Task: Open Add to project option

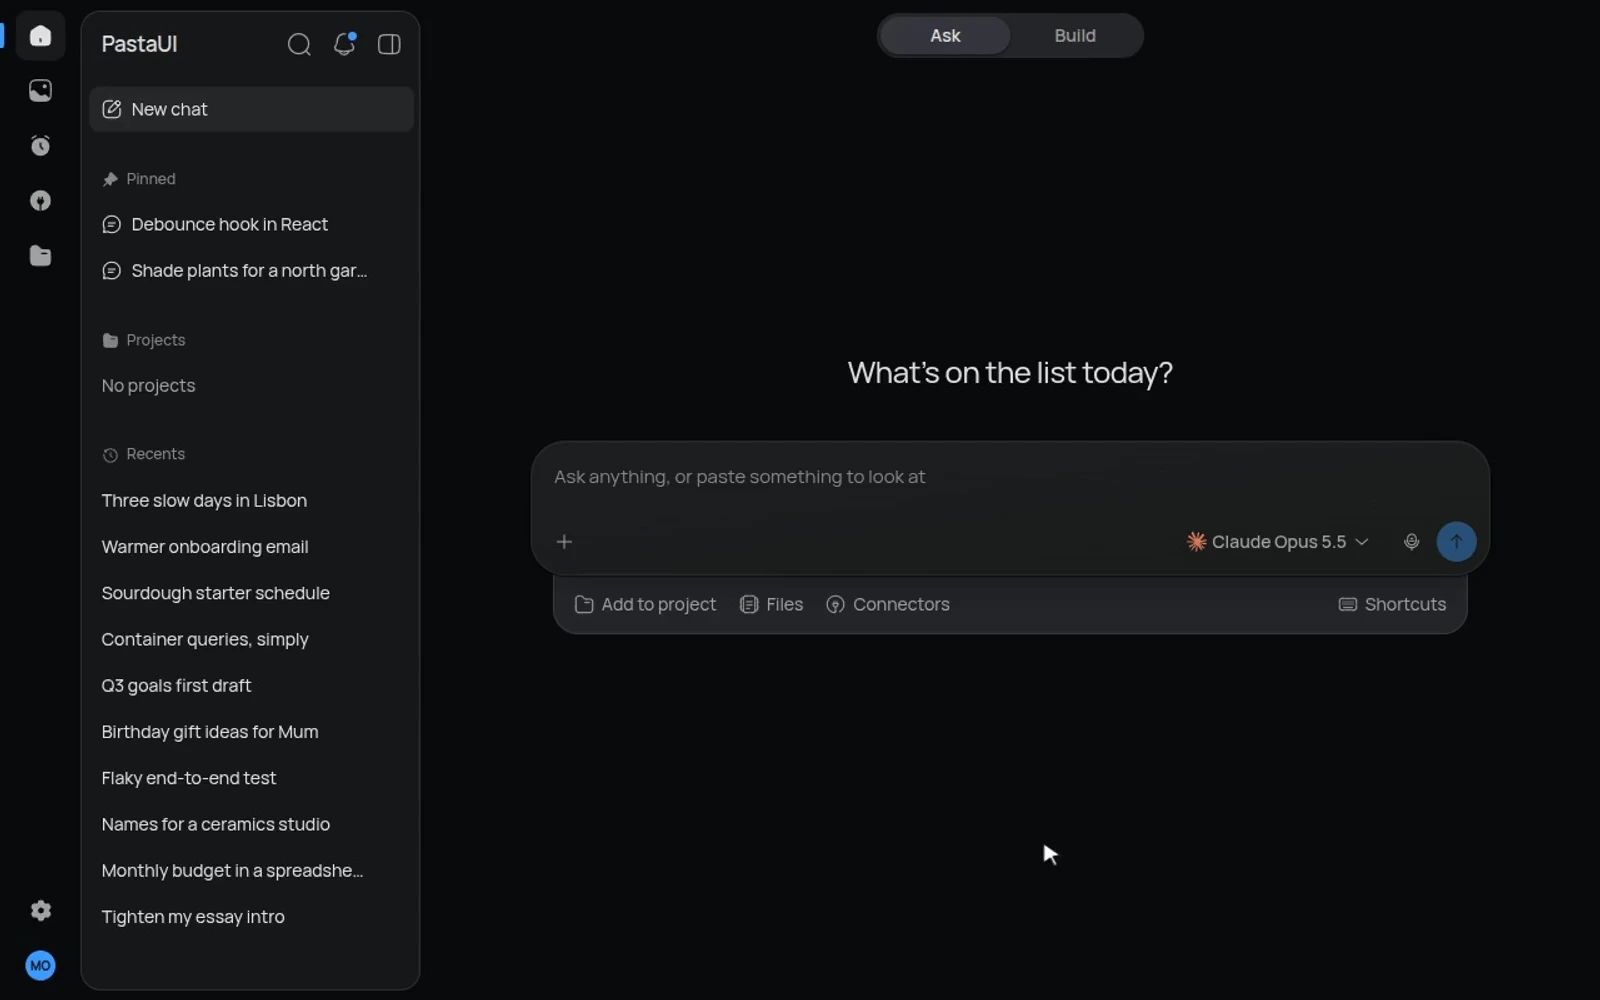Action: click(645, 604)
